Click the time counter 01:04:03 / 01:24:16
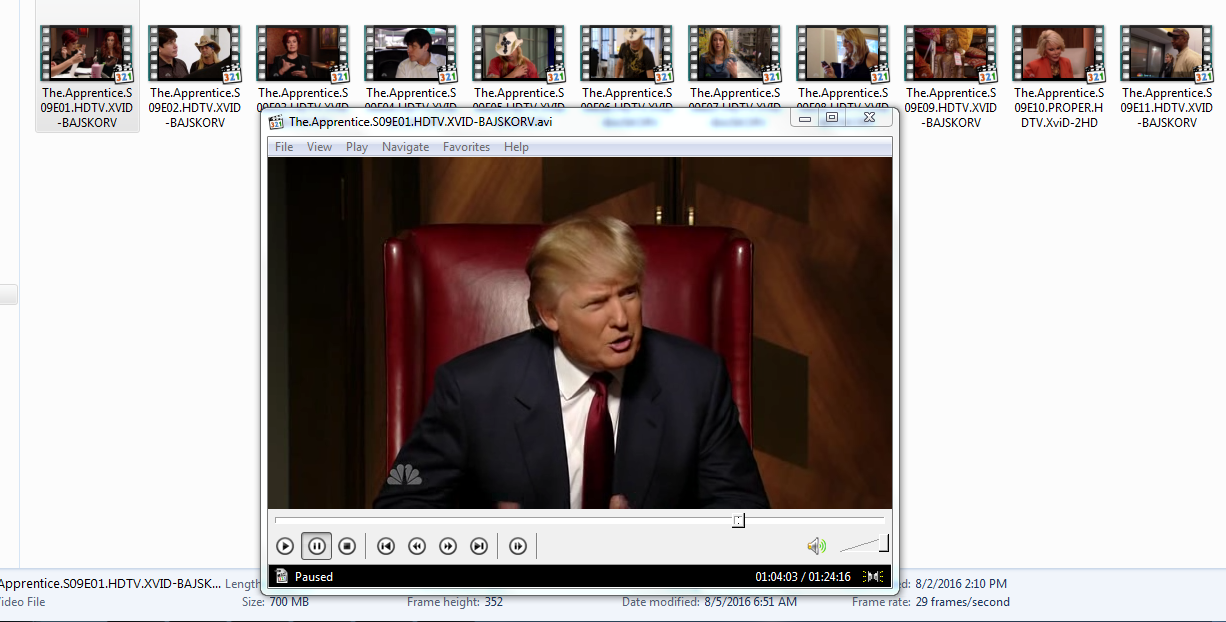Viewport: 1226px width, 622px height. pyautogui.click(x=803, y=577)
